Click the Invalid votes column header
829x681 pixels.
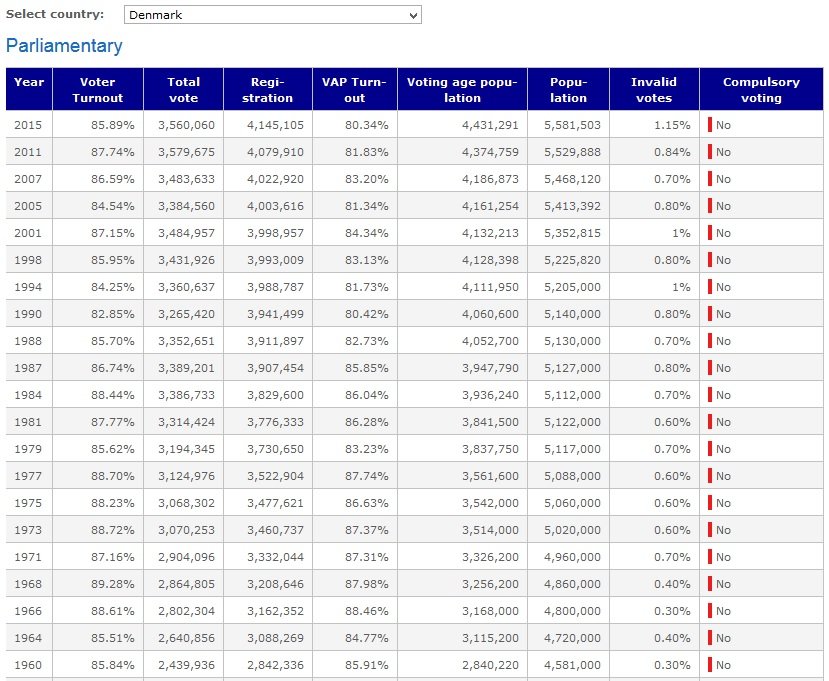pos(654,89)
